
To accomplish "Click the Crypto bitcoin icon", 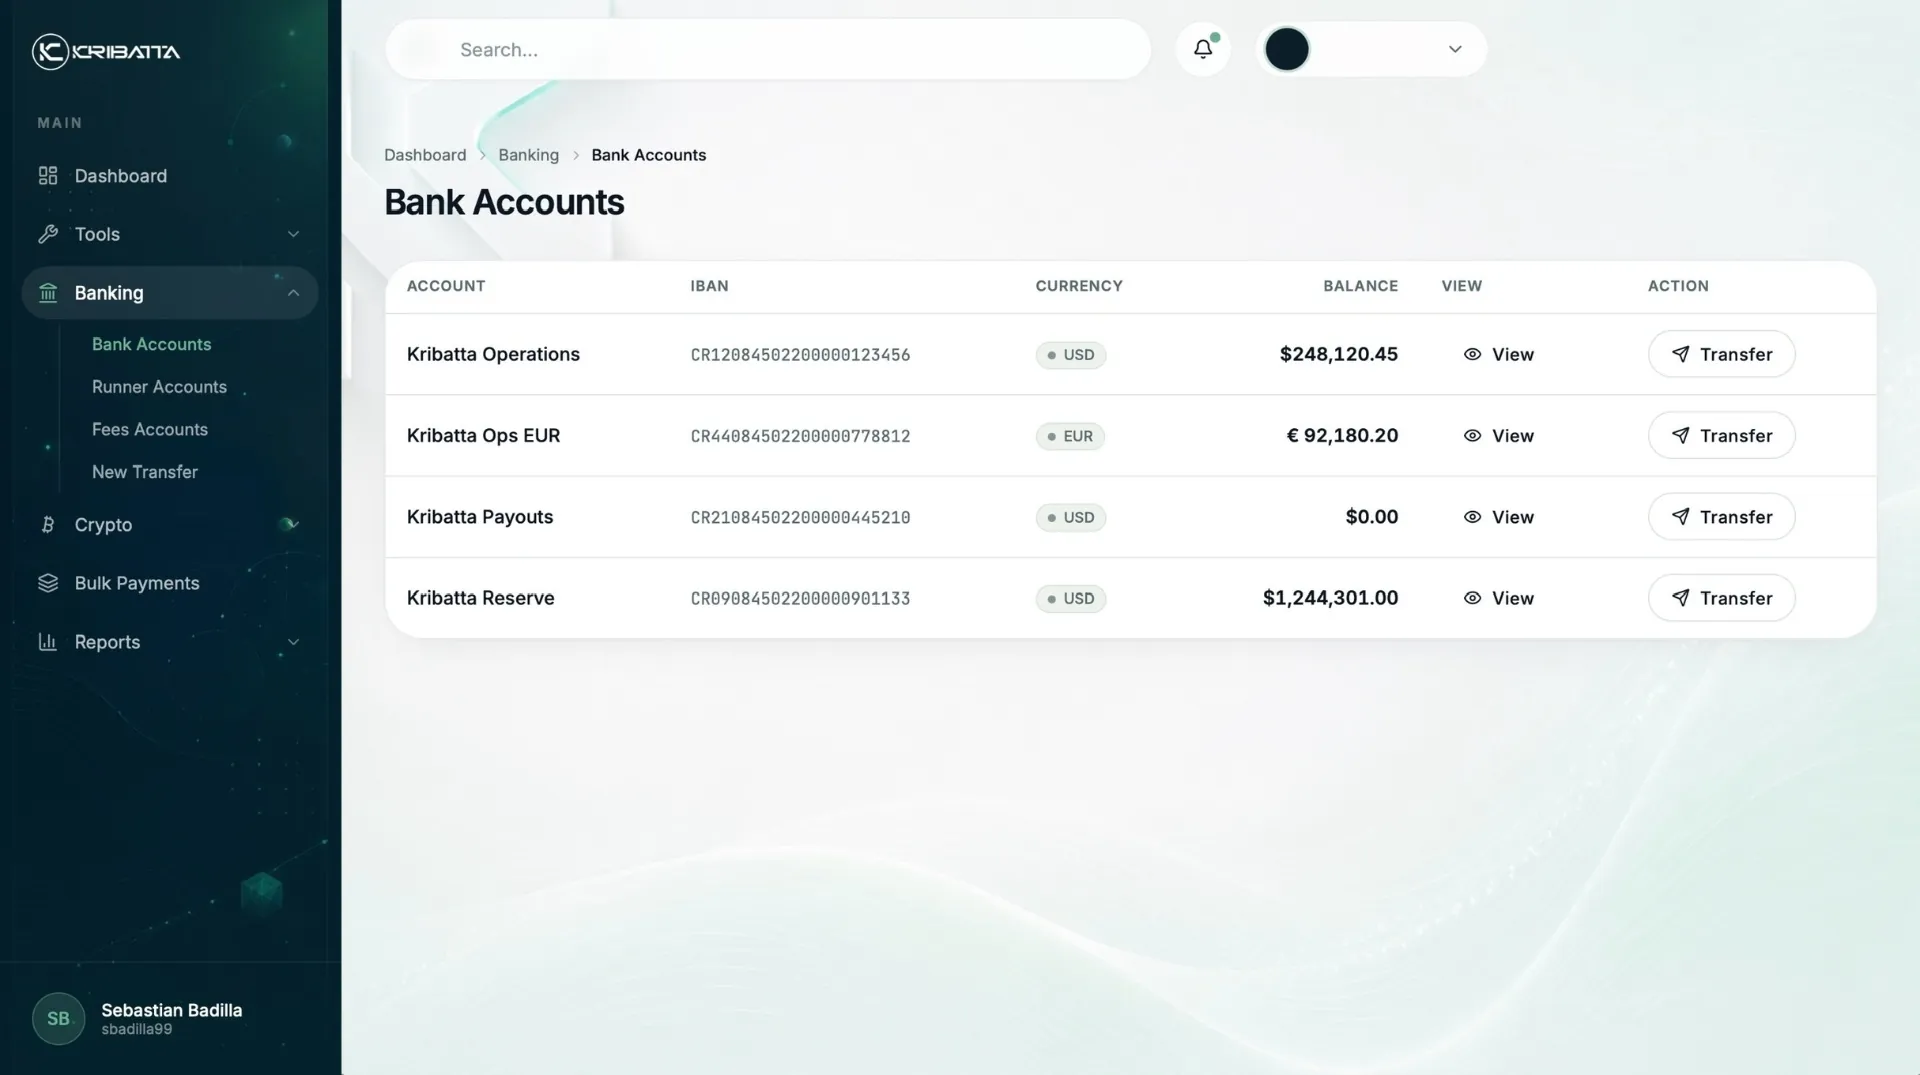I will tap(48, 524).
